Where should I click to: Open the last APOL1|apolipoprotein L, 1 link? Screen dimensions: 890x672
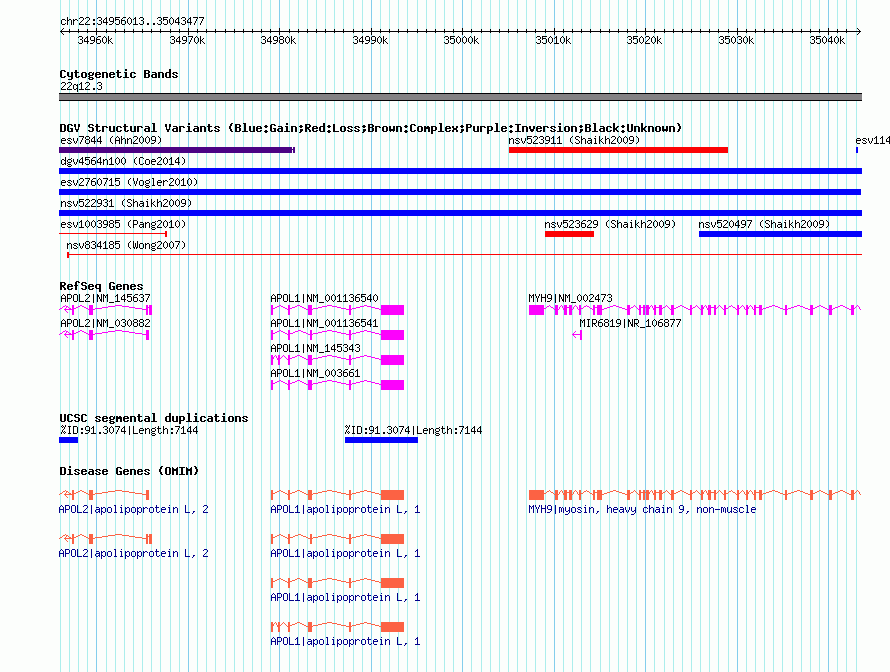[345, 641]
